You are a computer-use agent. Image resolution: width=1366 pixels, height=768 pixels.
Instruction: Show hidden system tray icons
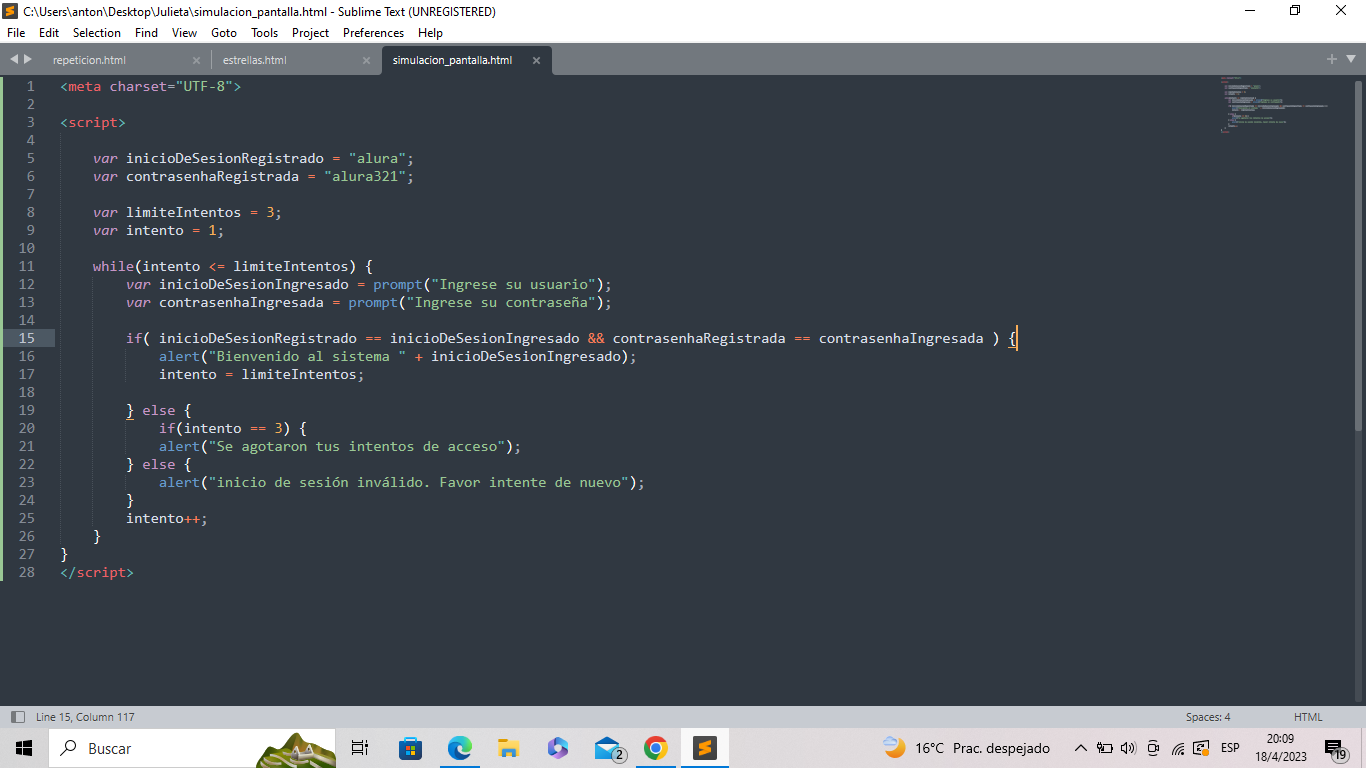coord(1081,748)
